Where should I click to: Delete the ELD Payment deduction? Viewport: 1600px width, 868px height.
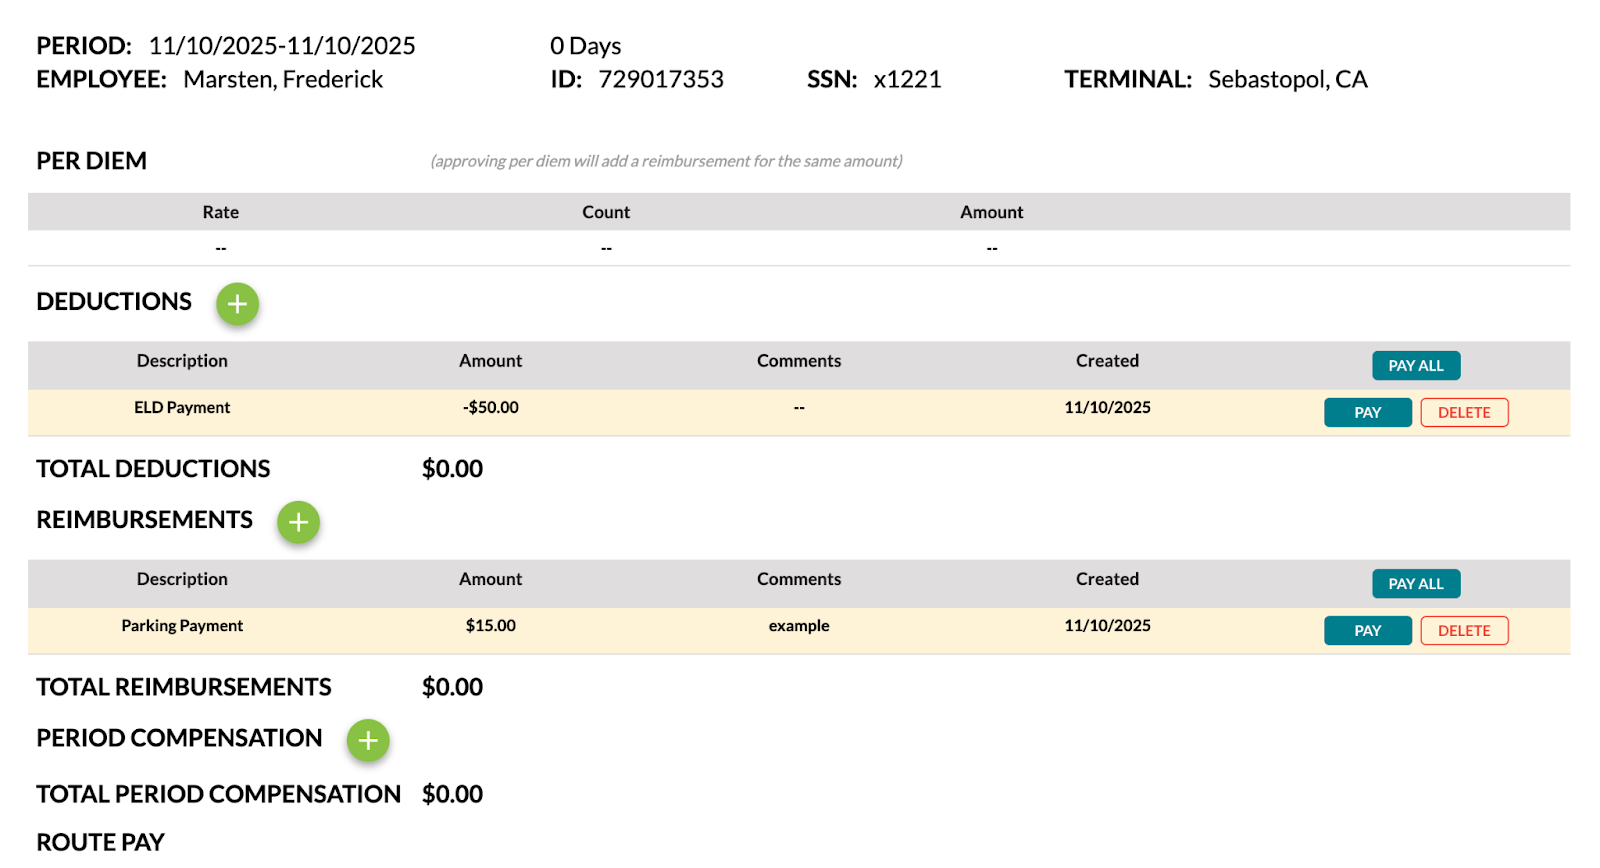[x=1464, y=413]
